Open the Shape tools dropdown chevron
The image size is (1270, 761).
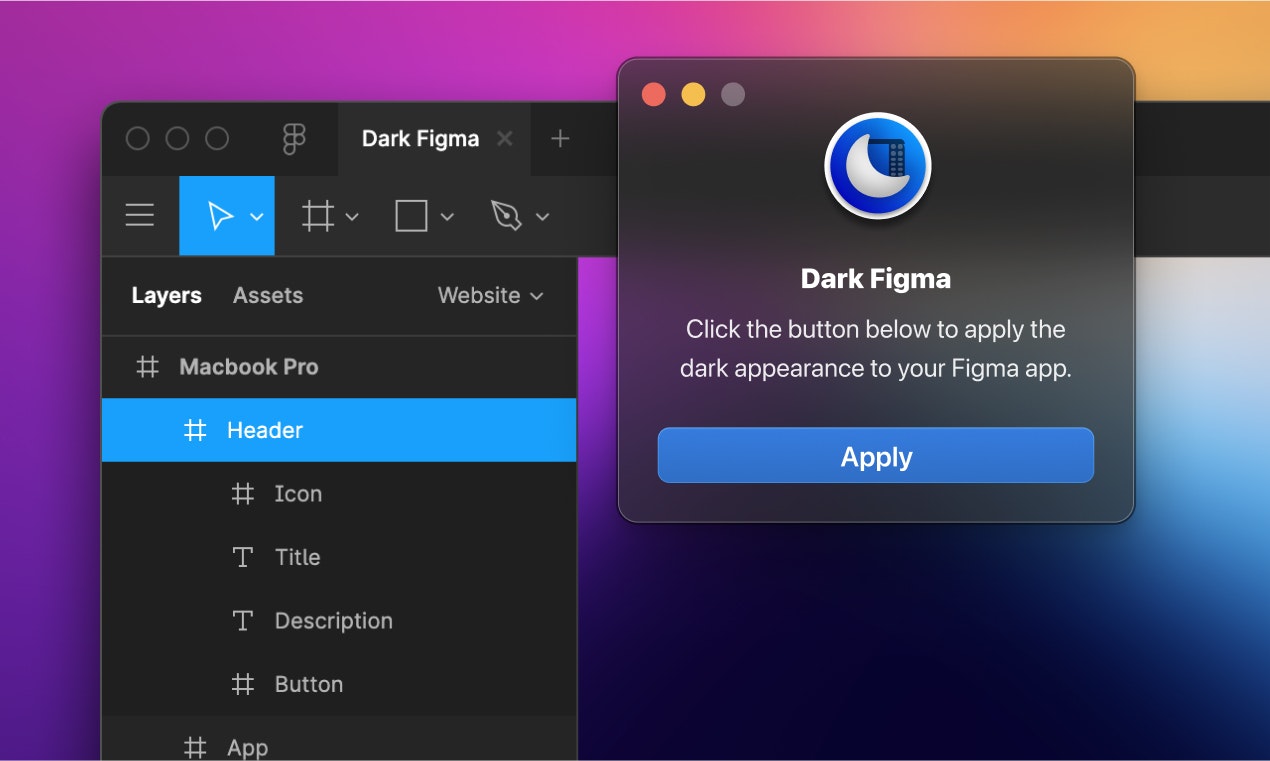[x=447, y=215]
